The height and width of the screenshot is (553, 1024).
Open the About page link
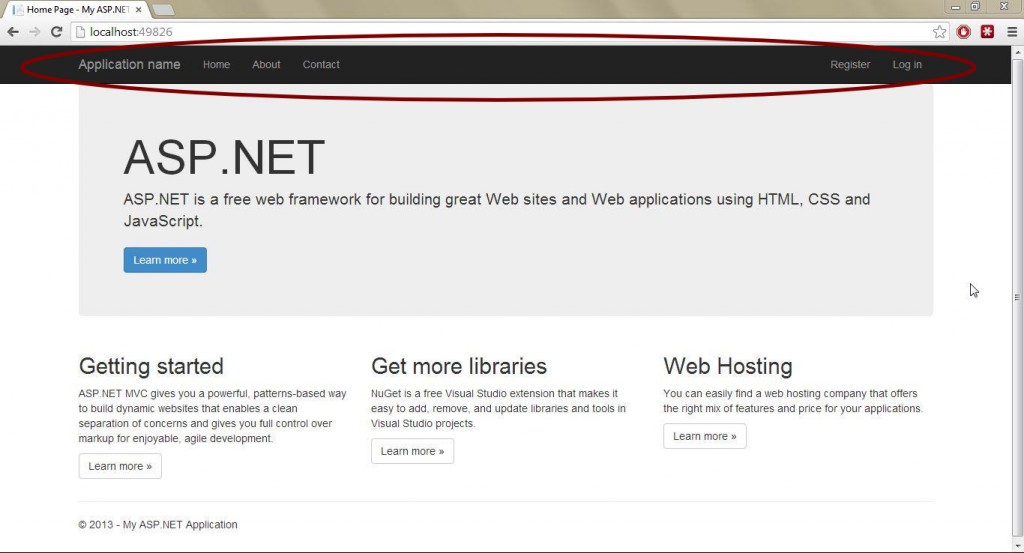266,65
